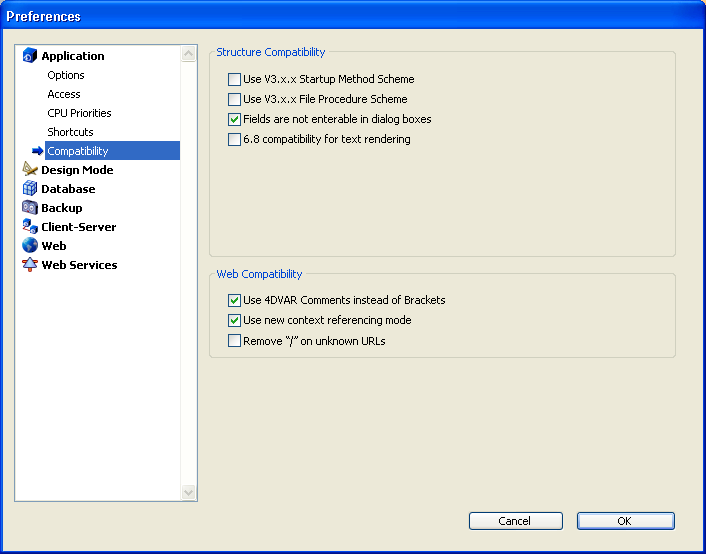Viewport: 706px width, 554px height.
Task: Click the blue arrow beside Compatibility
Action: 37,151
